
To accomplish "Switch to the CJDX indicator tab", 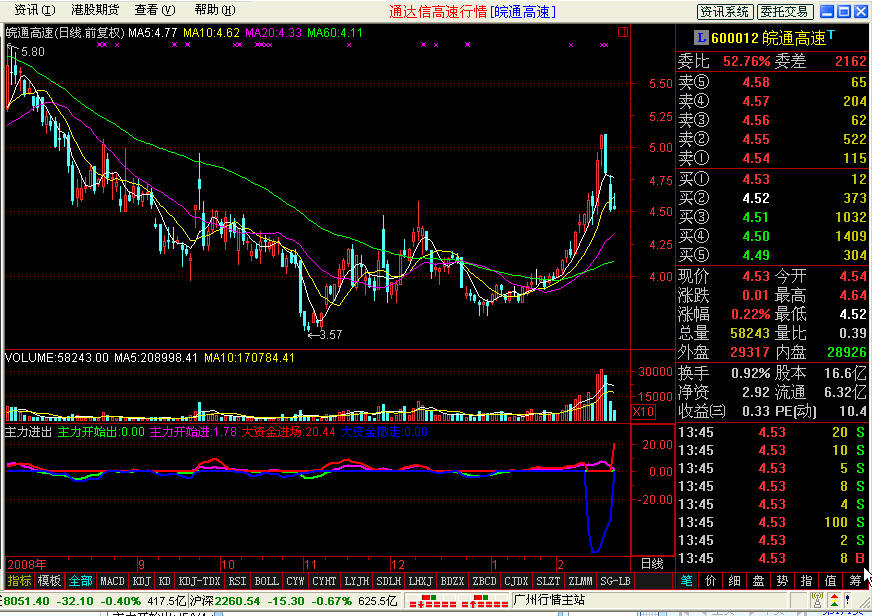I will point(516,581).
